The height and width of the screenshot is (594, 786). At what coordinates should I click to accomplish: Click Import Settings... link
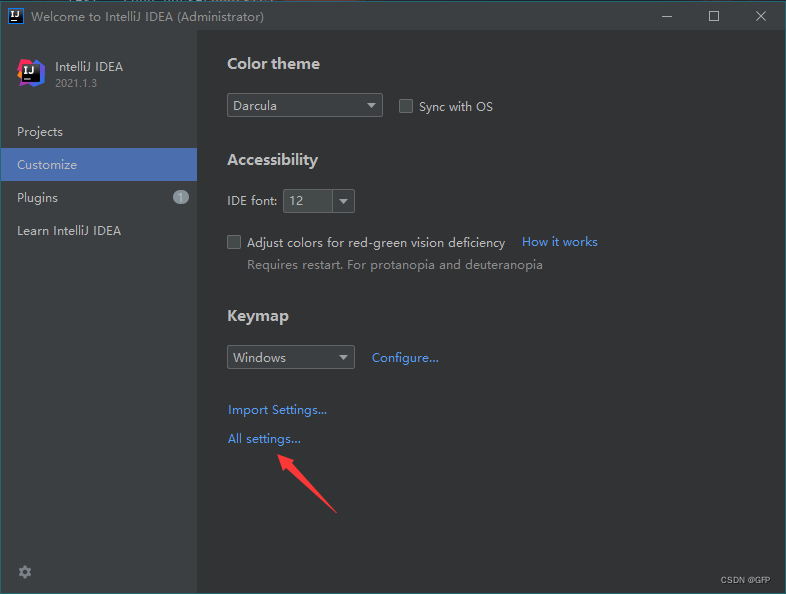click(277, 410)
